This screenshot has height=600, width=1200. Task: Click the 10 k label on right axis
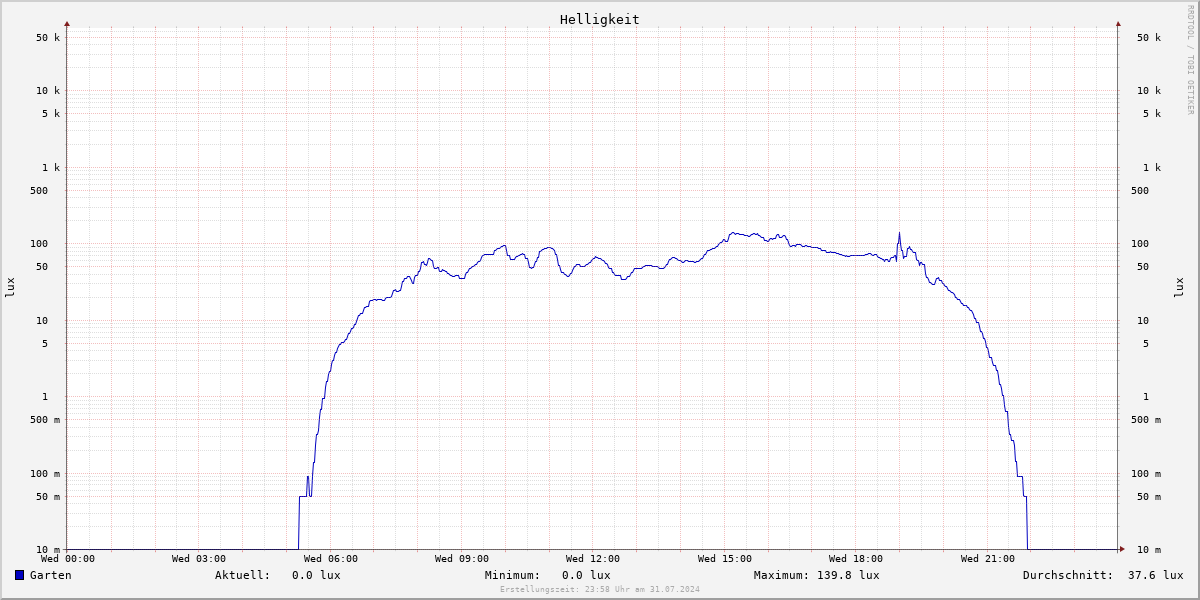click(x=1149, y=91)
